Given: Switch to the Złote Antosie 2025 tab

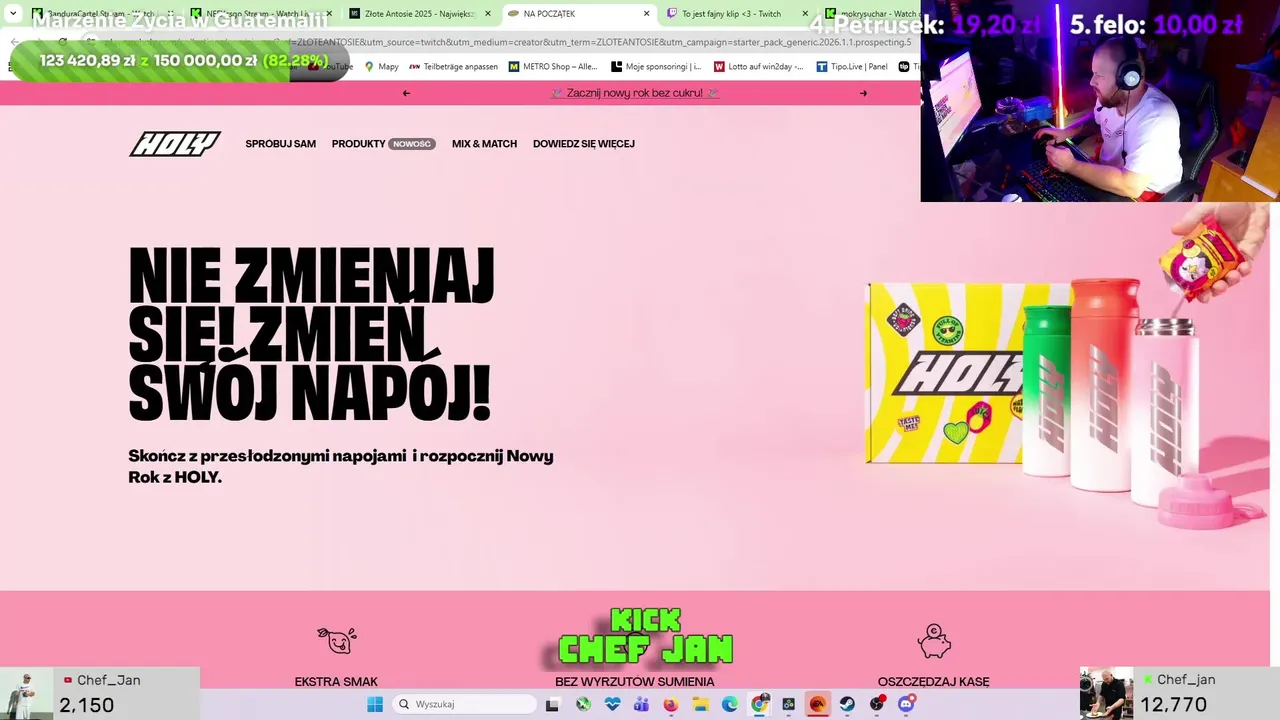Looking at the screenshot, I should point(420,14).
